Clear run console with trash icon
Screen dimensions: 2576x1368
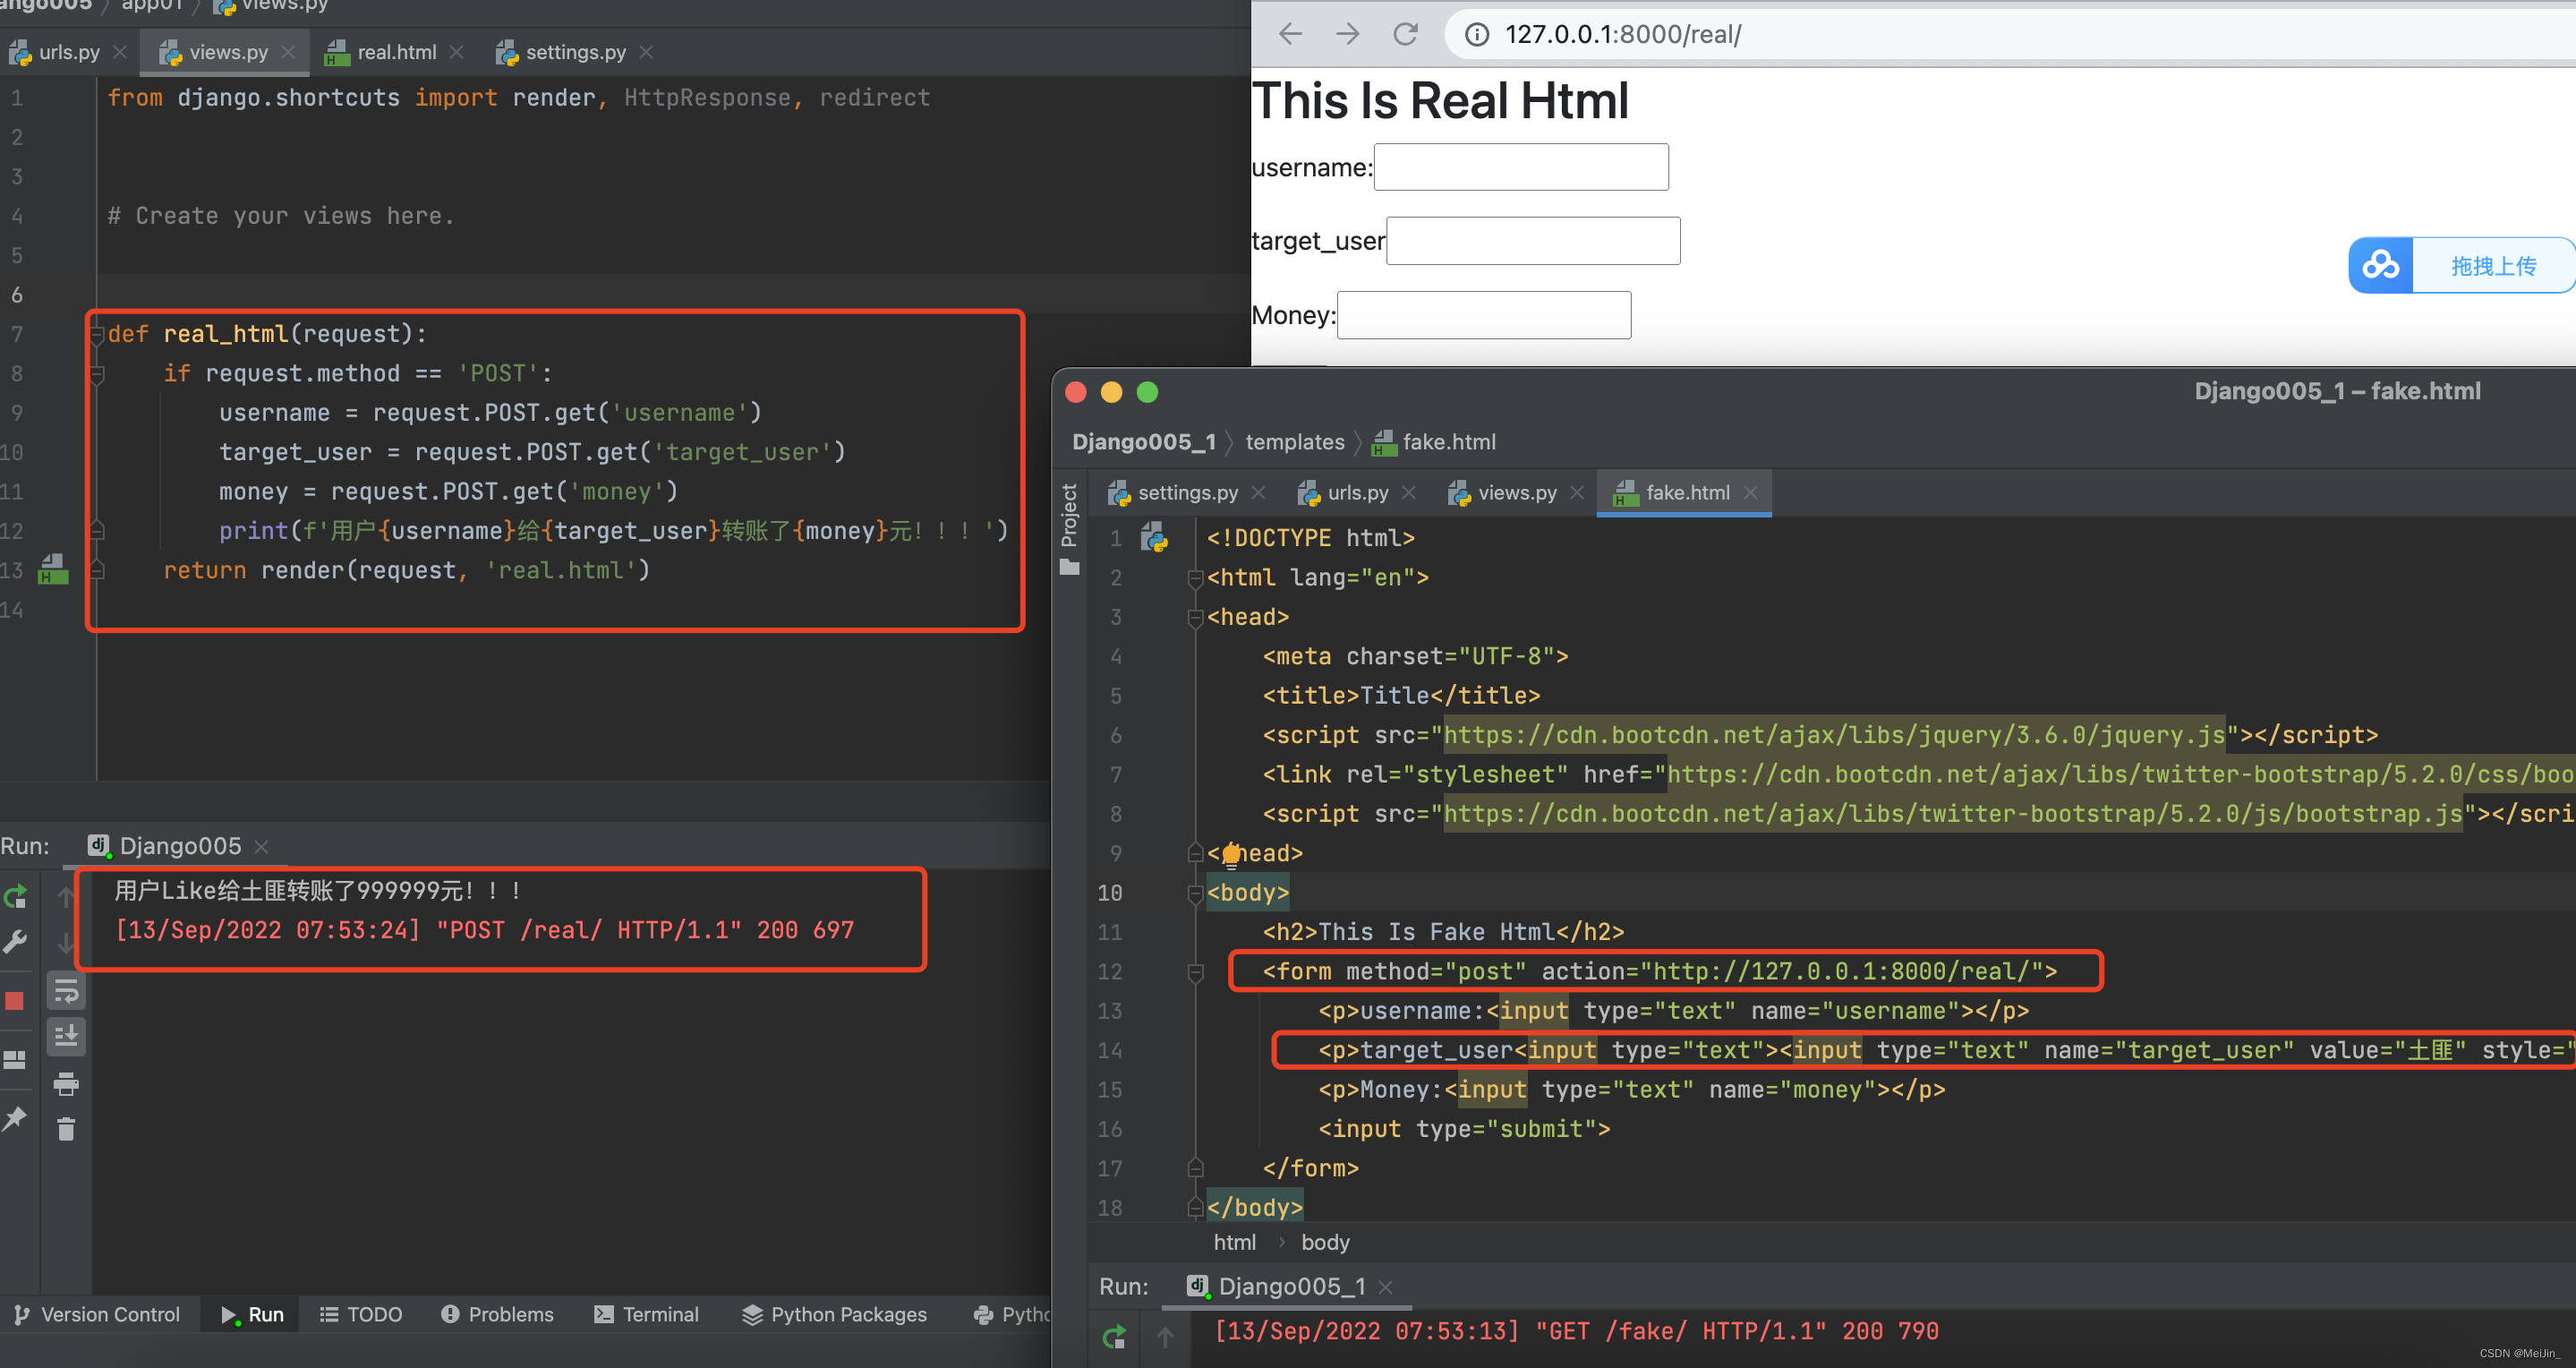(66, 1129)
